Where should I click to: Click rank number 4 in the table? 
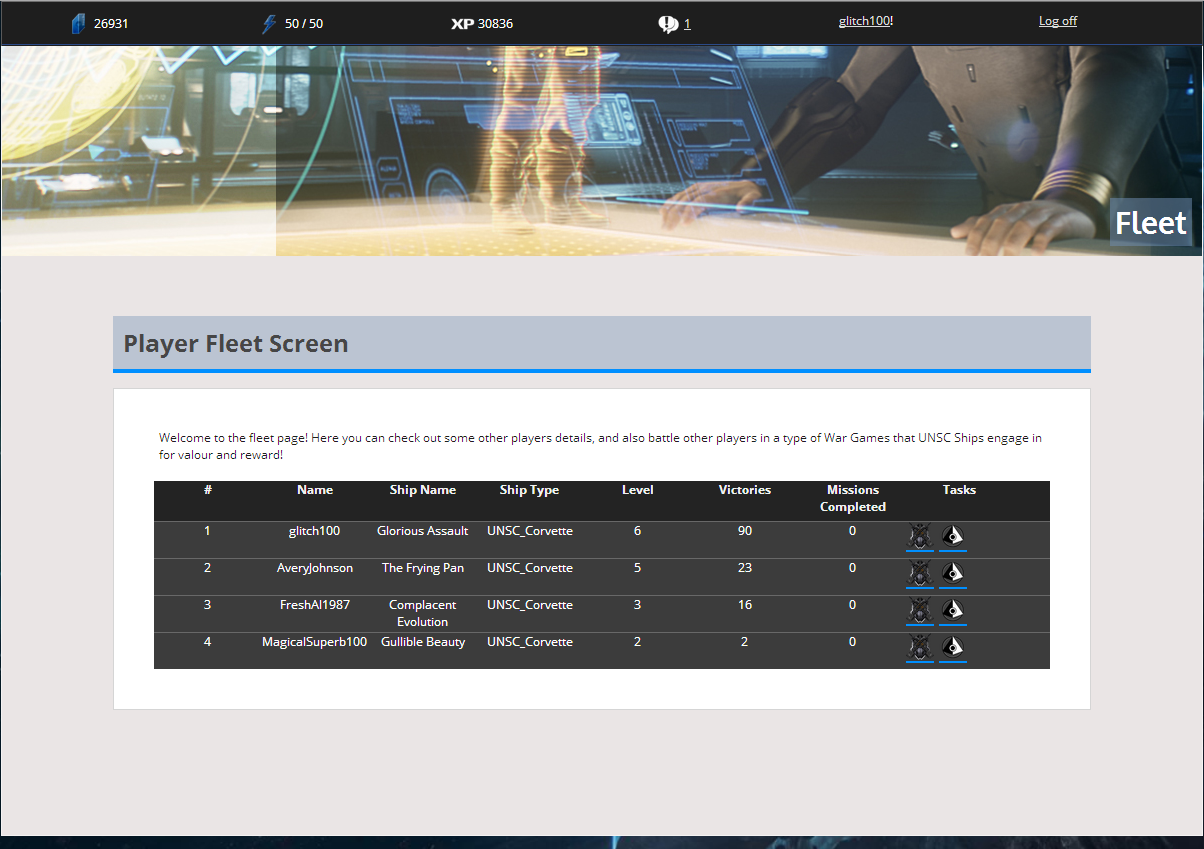pos(208,642)
